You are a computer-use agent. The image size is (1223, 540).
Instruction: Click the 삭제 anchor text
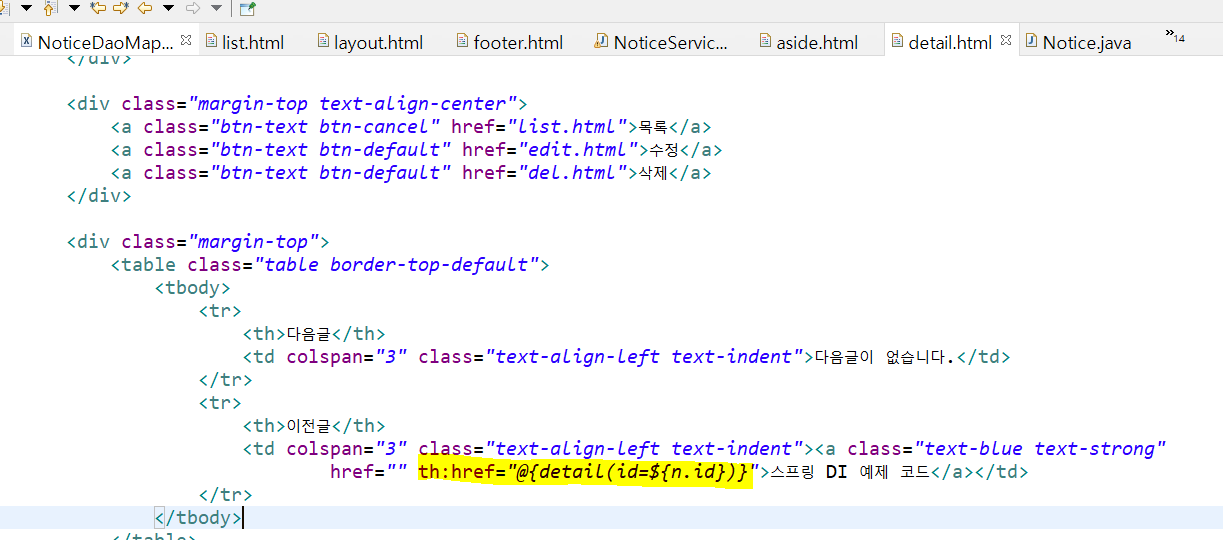point(654,172)
